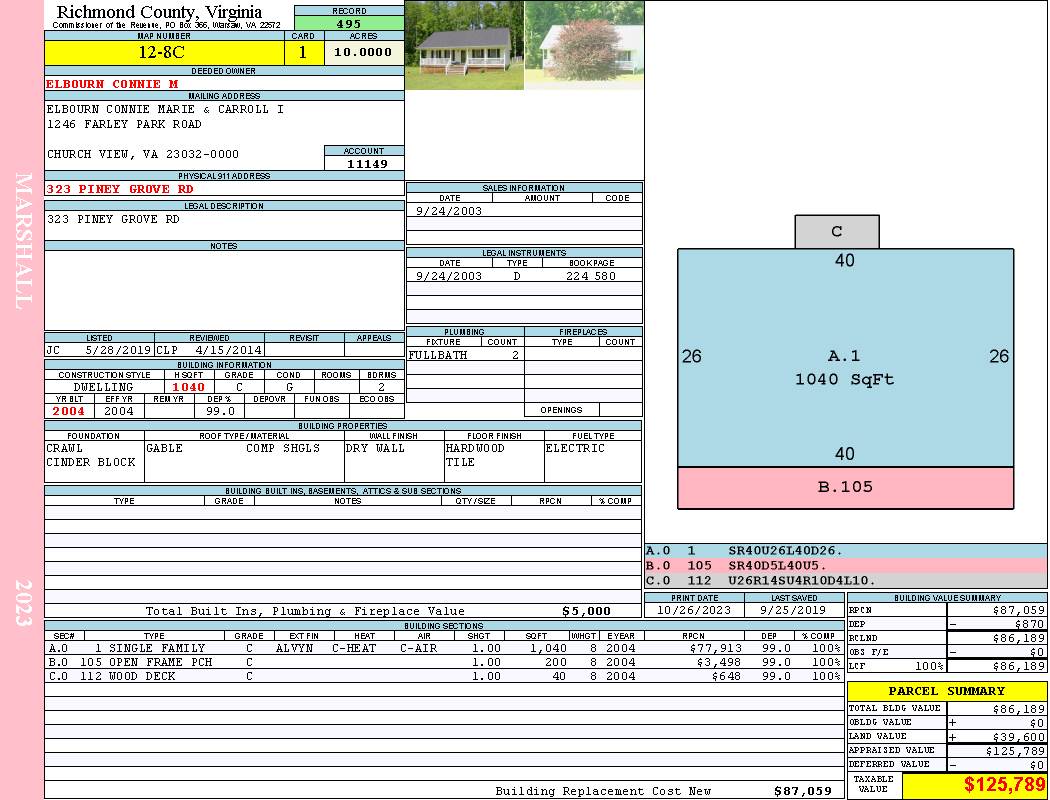Image resolution: width=1050 pixels, height=800 pixels.
Task: Select FULLBATH plumbing fixture row
Action: [x=465, y=355]
